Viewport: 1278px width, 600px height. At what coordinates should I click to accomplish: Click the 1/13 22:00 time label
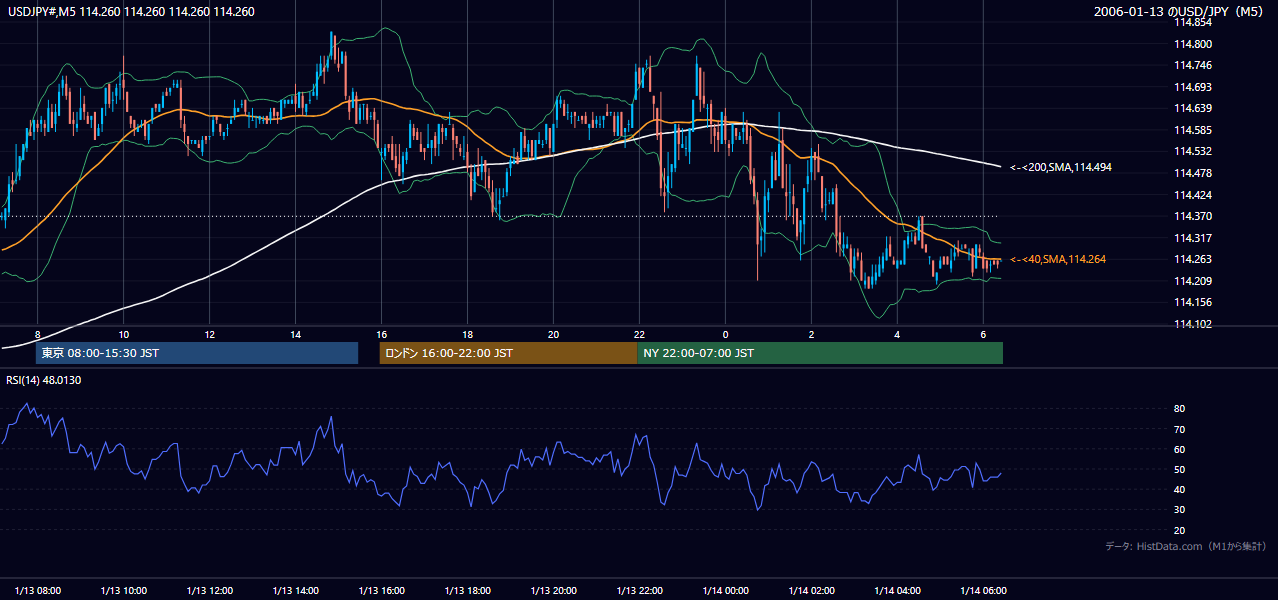(x=639, y=590)
